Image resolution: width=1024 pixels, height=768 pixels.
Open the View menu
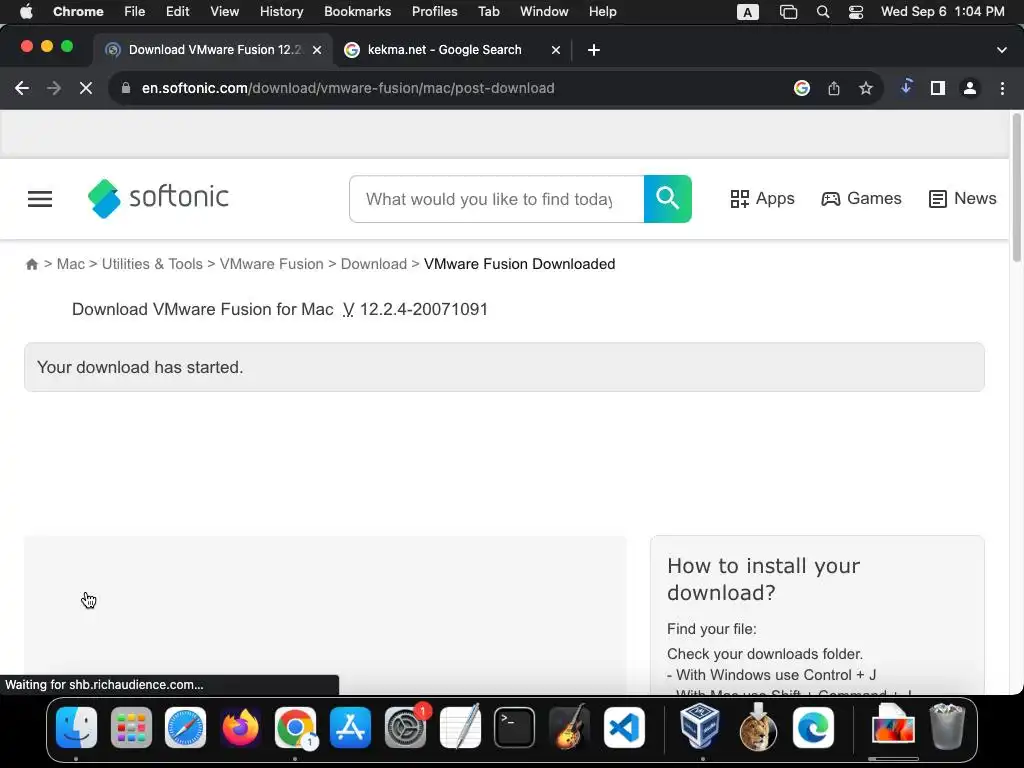click(x=225, y=12)
